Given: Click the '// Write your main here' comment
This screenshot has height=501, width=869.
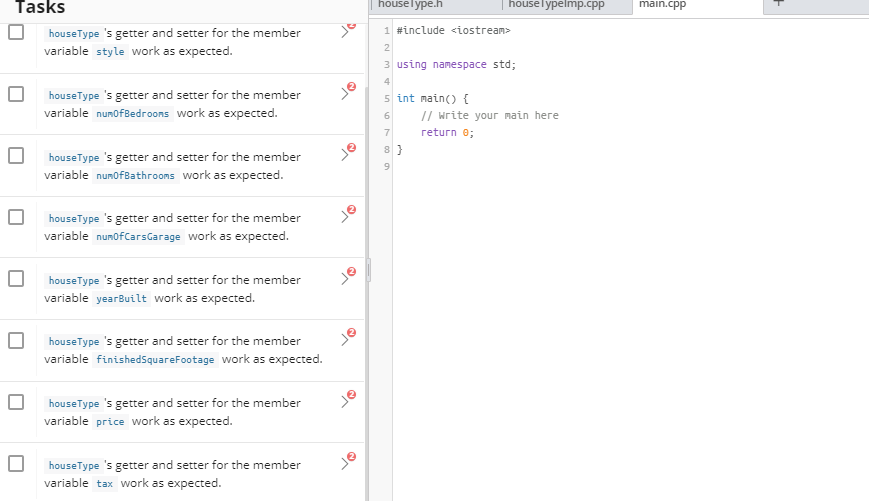Looking at the screenshot, I should coord(489,115).
